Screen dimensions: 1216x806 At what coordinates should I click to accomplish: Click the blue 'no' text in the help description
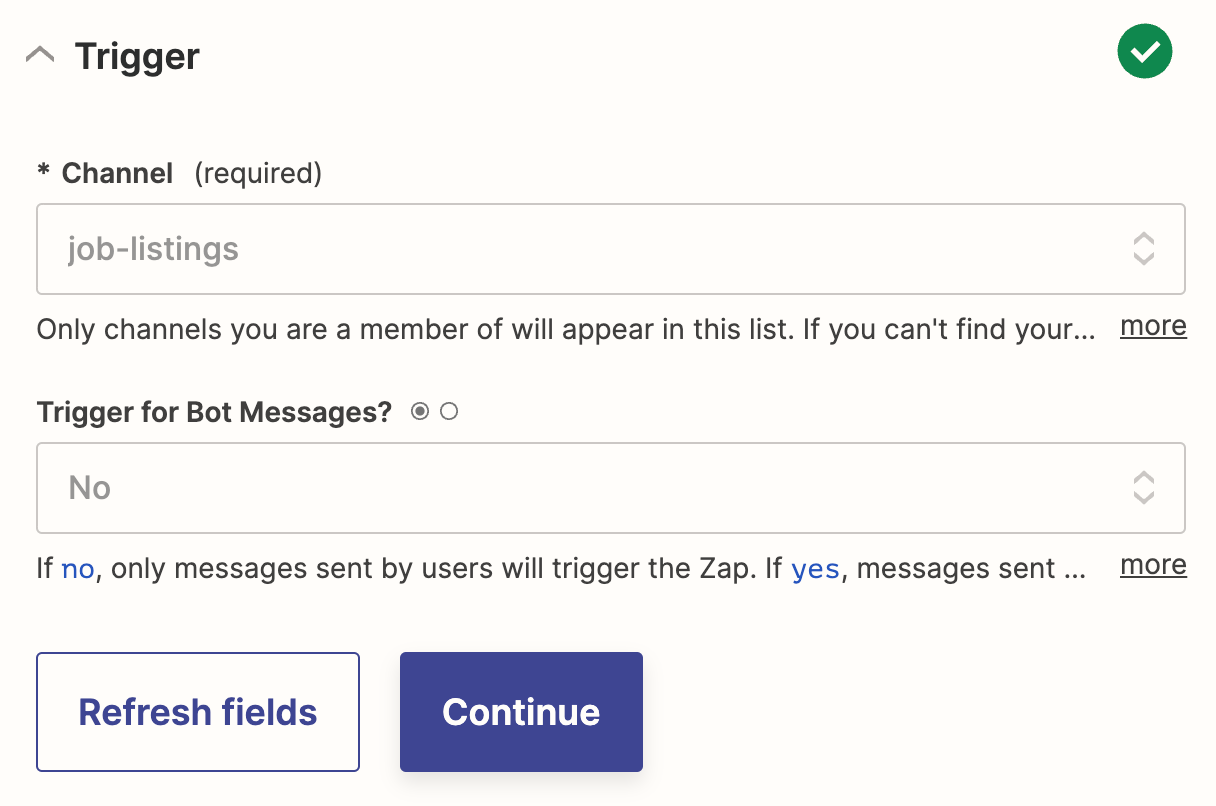point(78,569)
